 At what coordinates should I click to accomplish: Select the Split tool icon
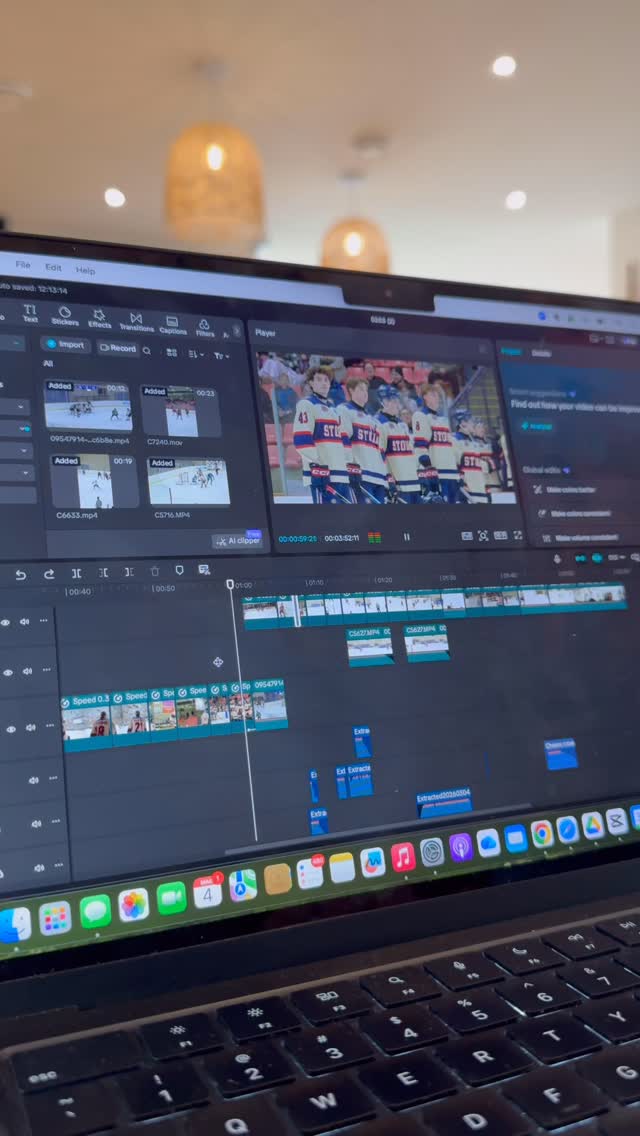(76, 573)
